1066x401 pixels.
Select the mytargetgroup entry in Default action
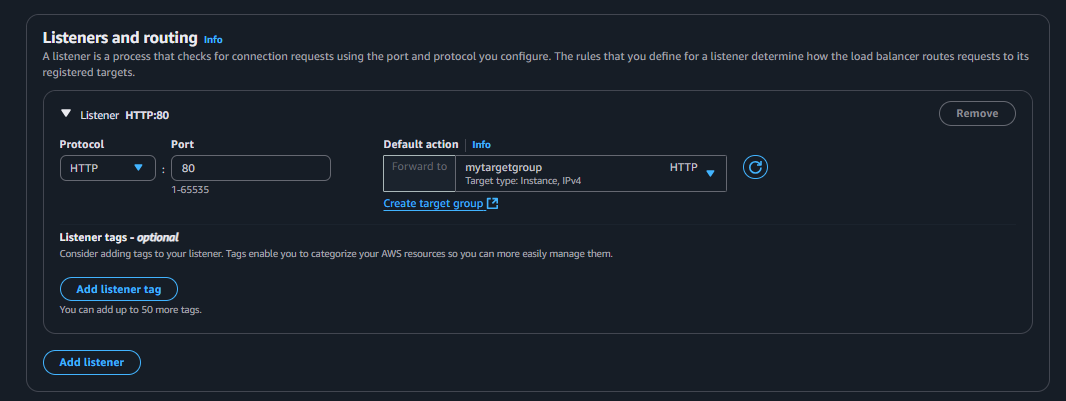coord(504,167)
